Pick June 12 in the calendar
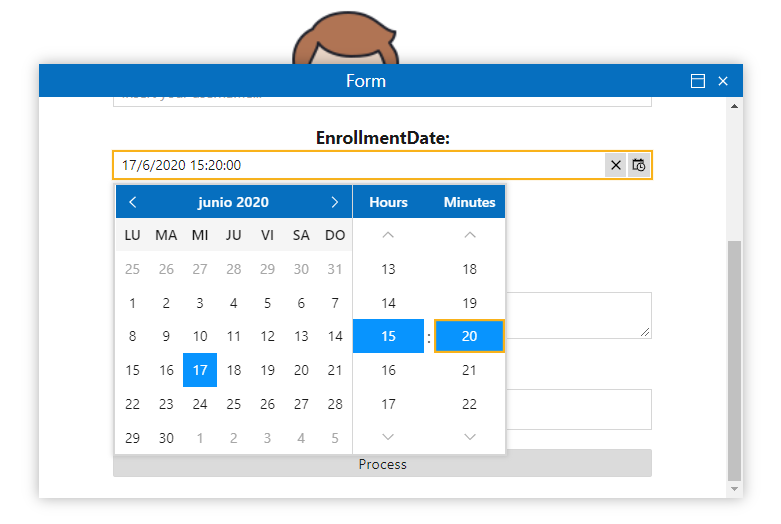The height and width of the screenshot is (524, 781). [267, 336]
